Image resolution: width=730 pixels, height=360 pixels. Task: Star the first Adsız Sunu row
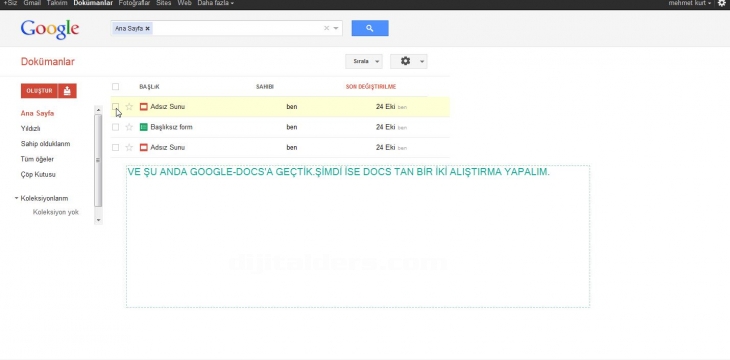[129, 107]
